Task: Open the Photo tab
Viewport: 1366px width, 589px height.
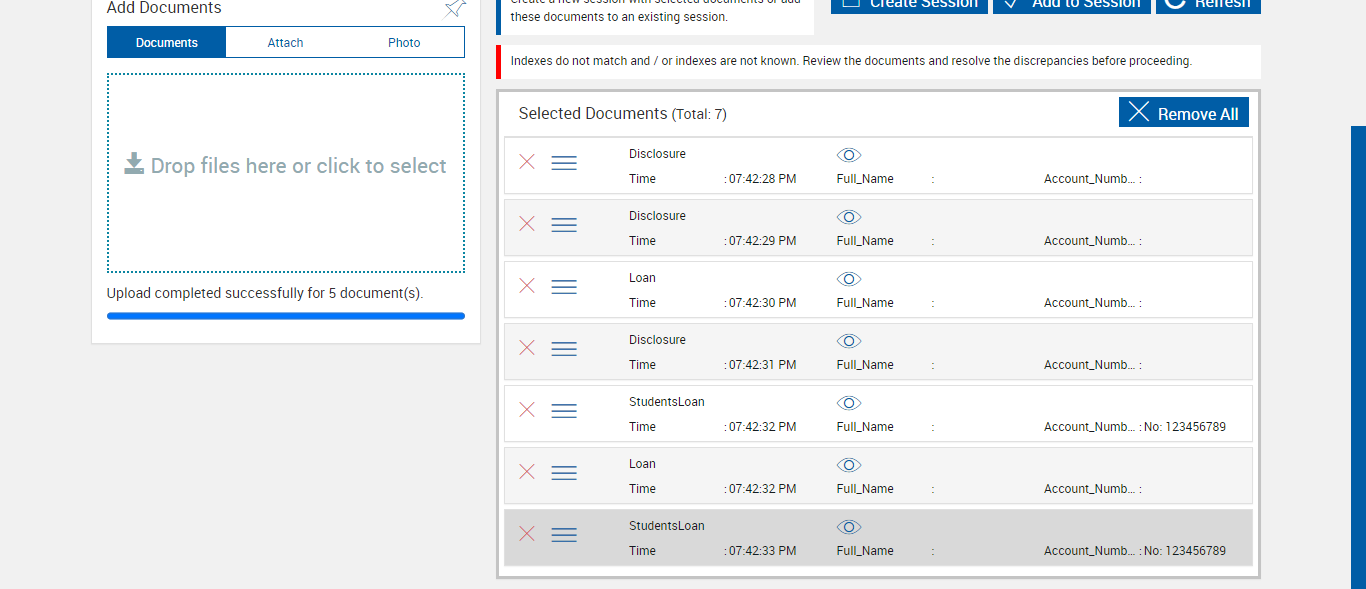Action: coord(404,43)
